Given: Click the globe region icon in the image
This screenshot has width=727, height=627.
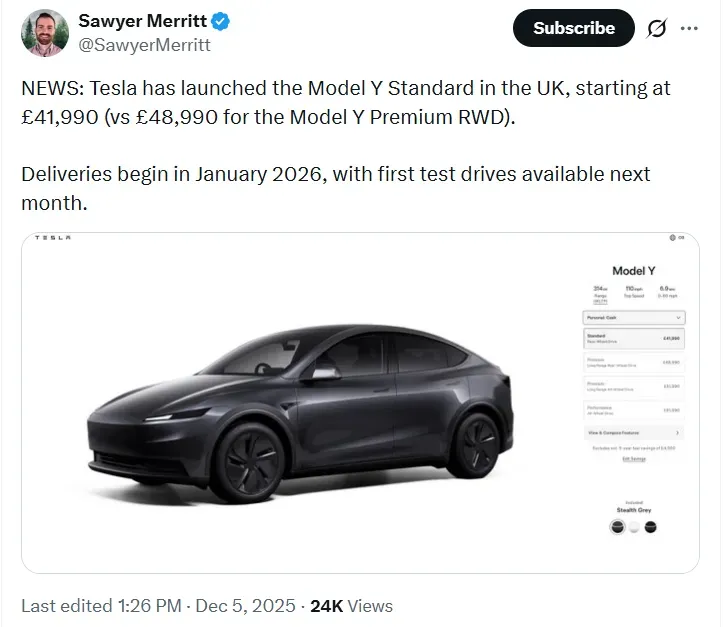Looking at the screenshot, I should point(673,237).
